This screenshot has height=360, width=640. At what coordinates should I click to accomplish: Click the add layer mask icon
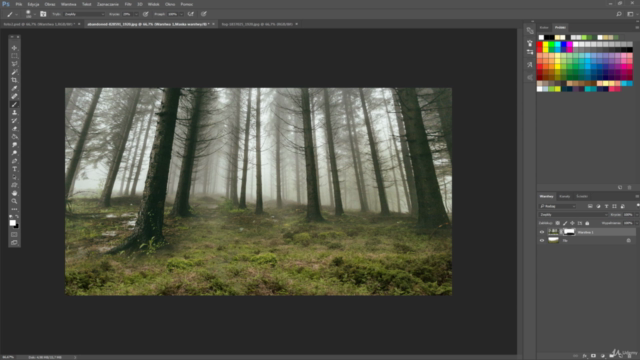593,356
